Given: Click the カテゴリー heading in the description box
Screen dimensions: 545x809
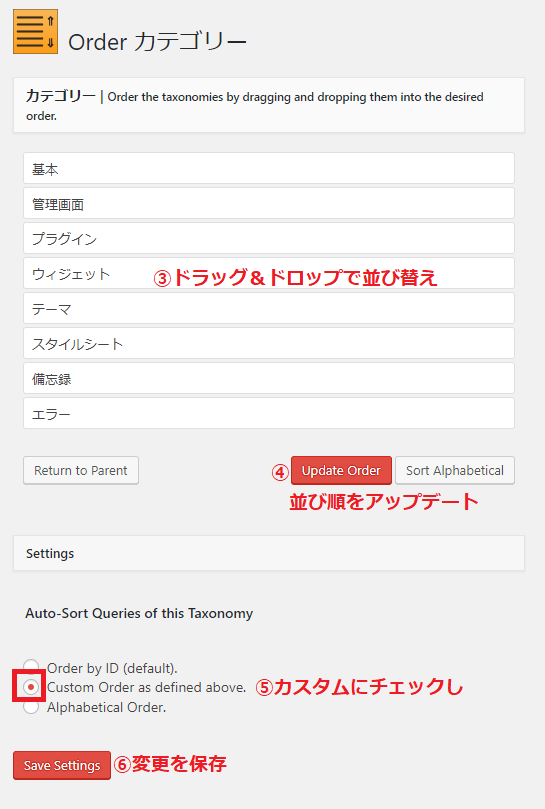Looking at the screenshot, I should click(61, 96).
